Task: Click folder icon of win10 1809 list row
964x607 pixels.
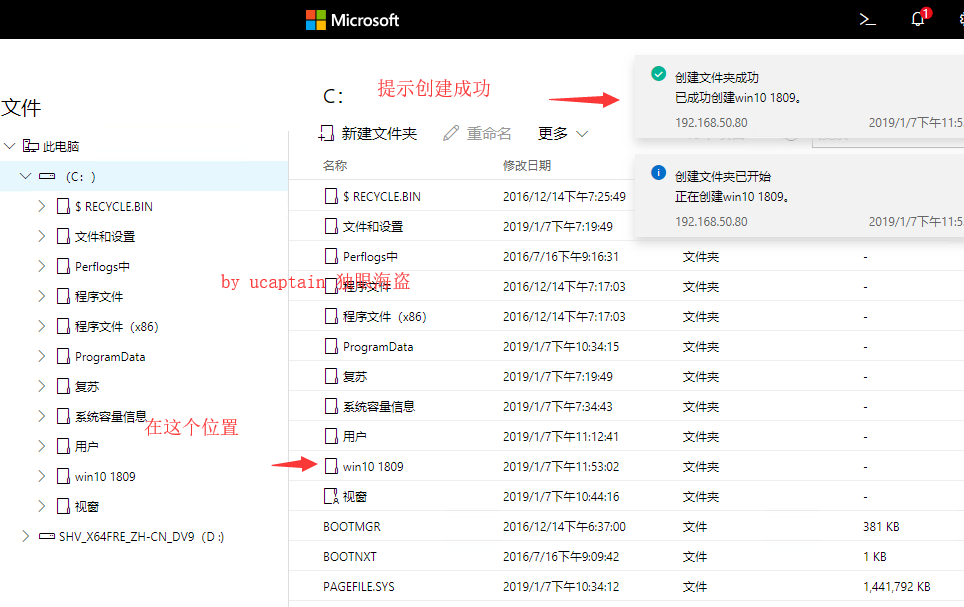Action: coord(331,466)
